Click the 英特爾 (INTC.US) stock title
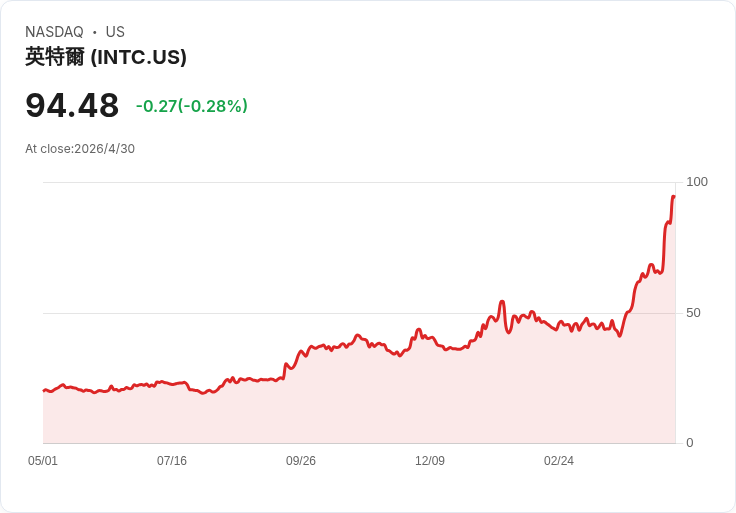The image size is (736, 513). [x=106, y=57]
